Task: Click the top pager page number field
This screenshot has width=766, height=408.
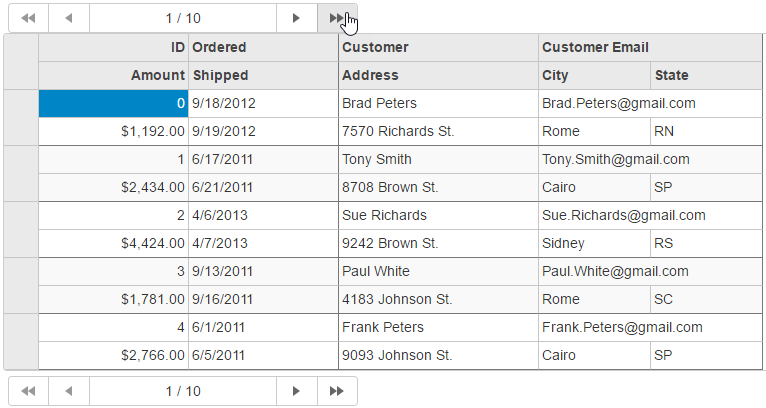Action: [183, 18]
